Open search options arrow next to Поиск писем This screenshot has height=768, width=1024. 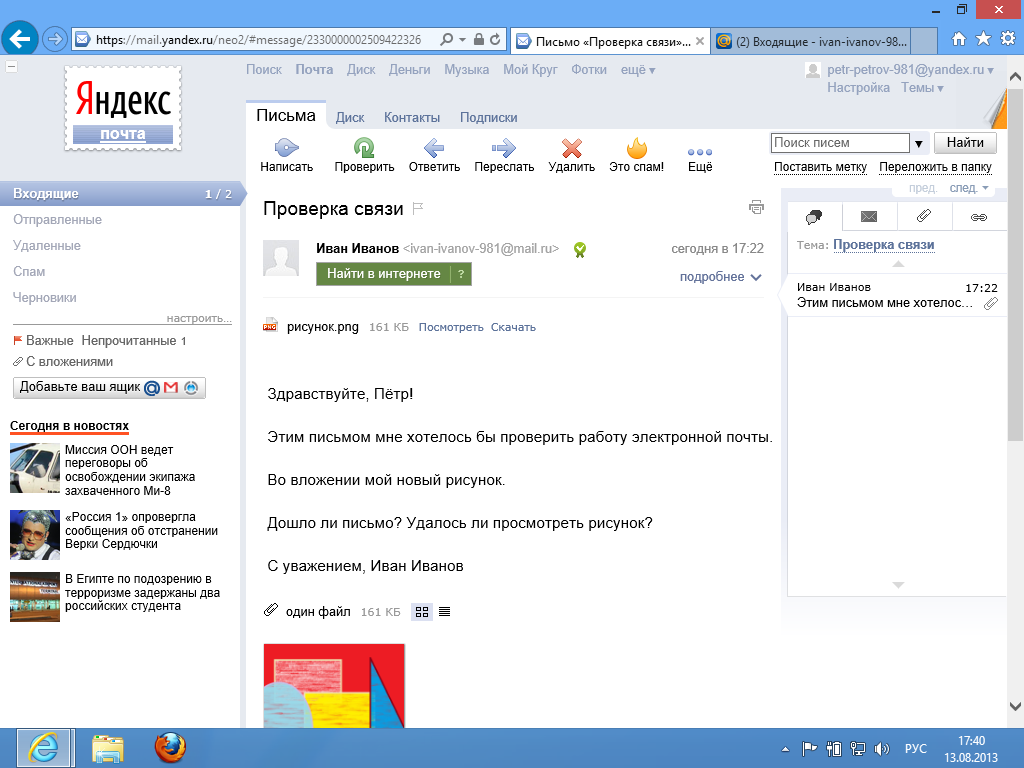tap(918, 144)
